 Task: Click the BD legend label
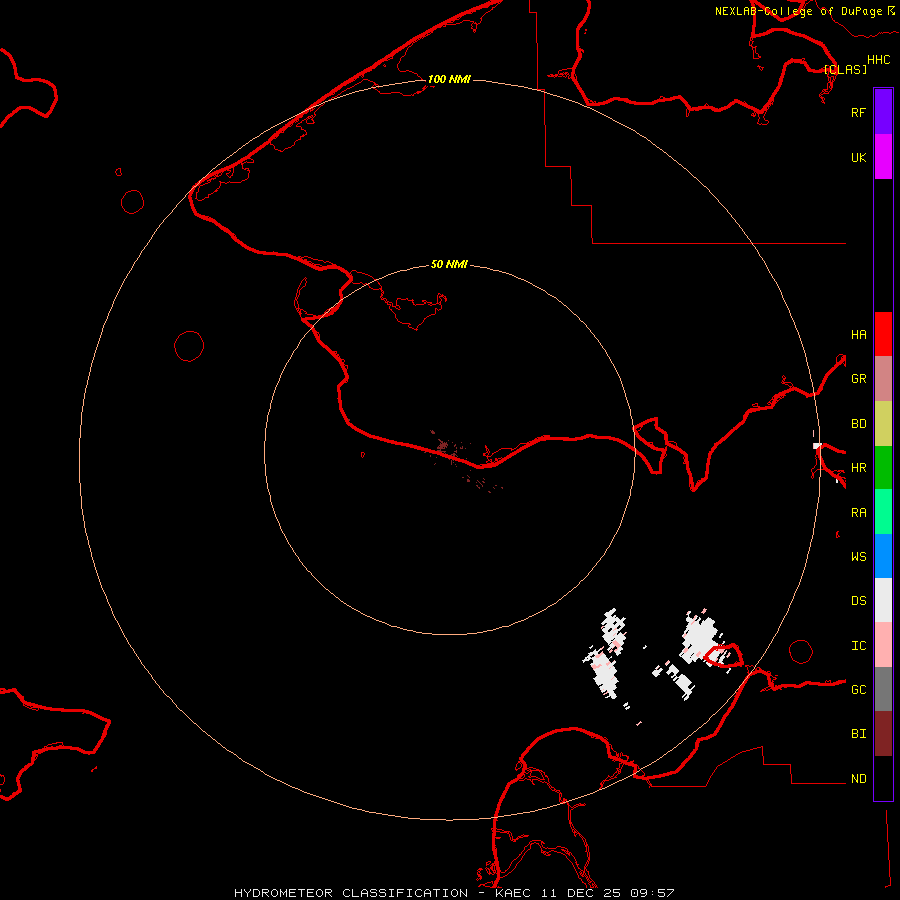(x=858, y=424)
